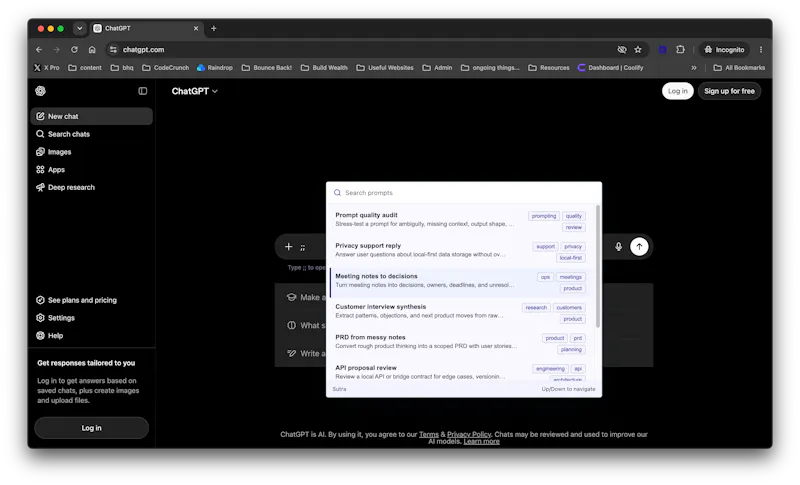Image resolution: width=800 pixels, height=485 pixels.
Task: Expand hidden bookmarks chevron
Action: (x=694, y=67)
